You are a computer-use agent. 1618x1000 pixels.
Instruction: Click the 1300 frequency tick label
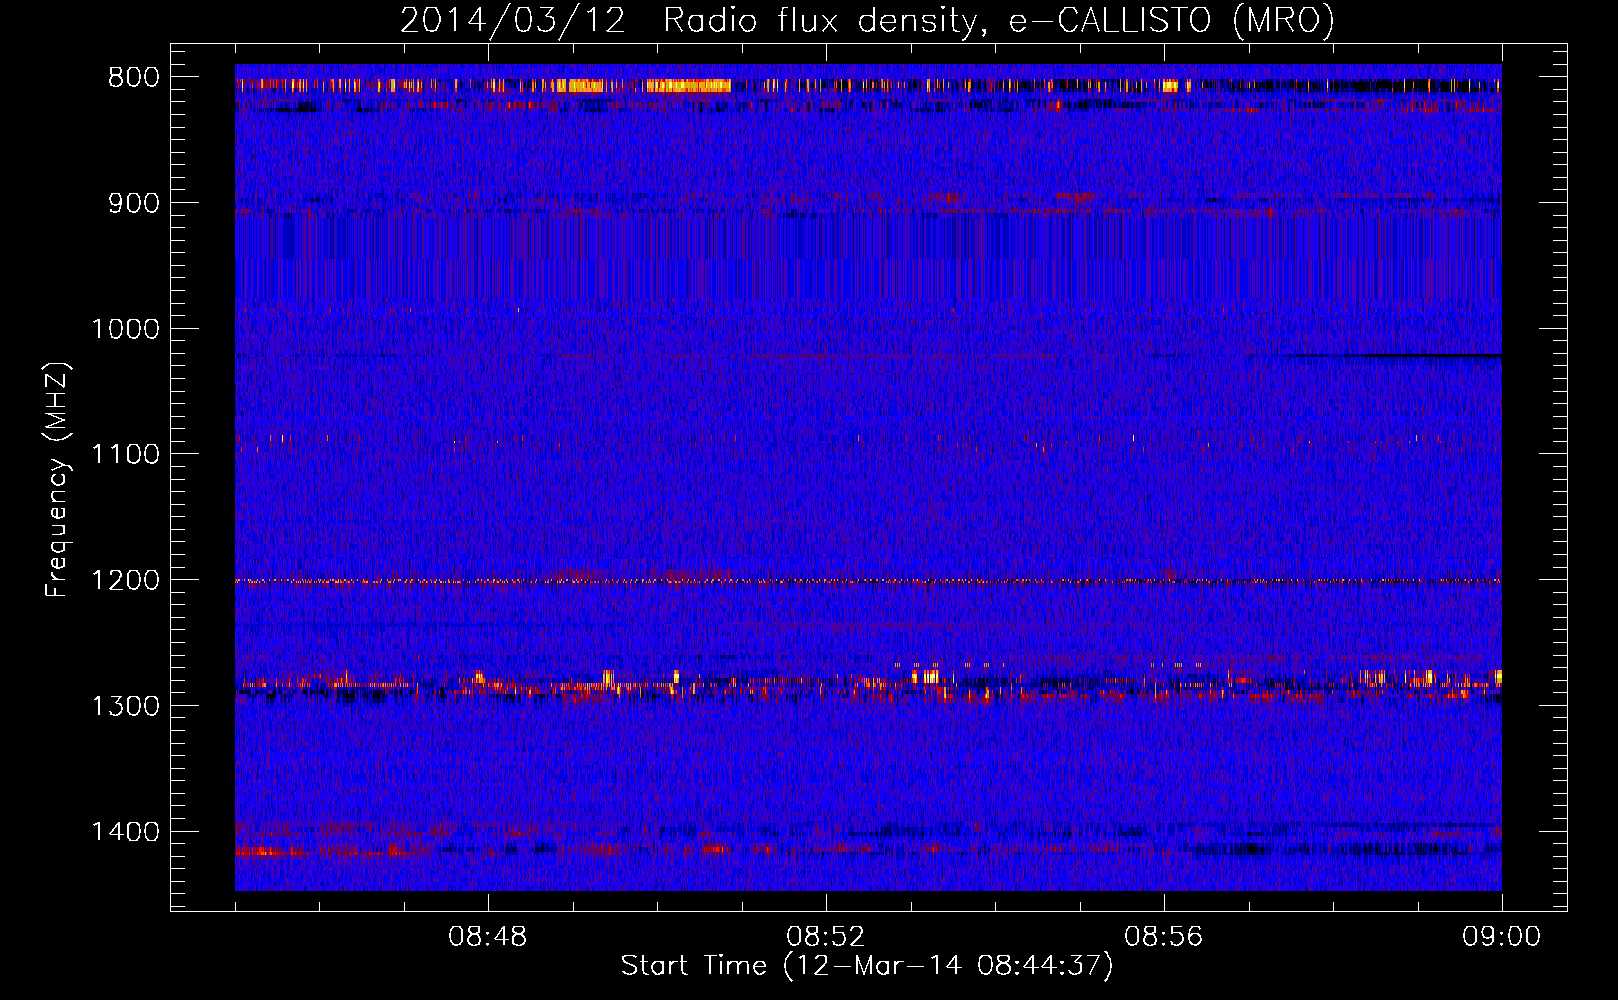pyautogui.click(x=125, y=706)
